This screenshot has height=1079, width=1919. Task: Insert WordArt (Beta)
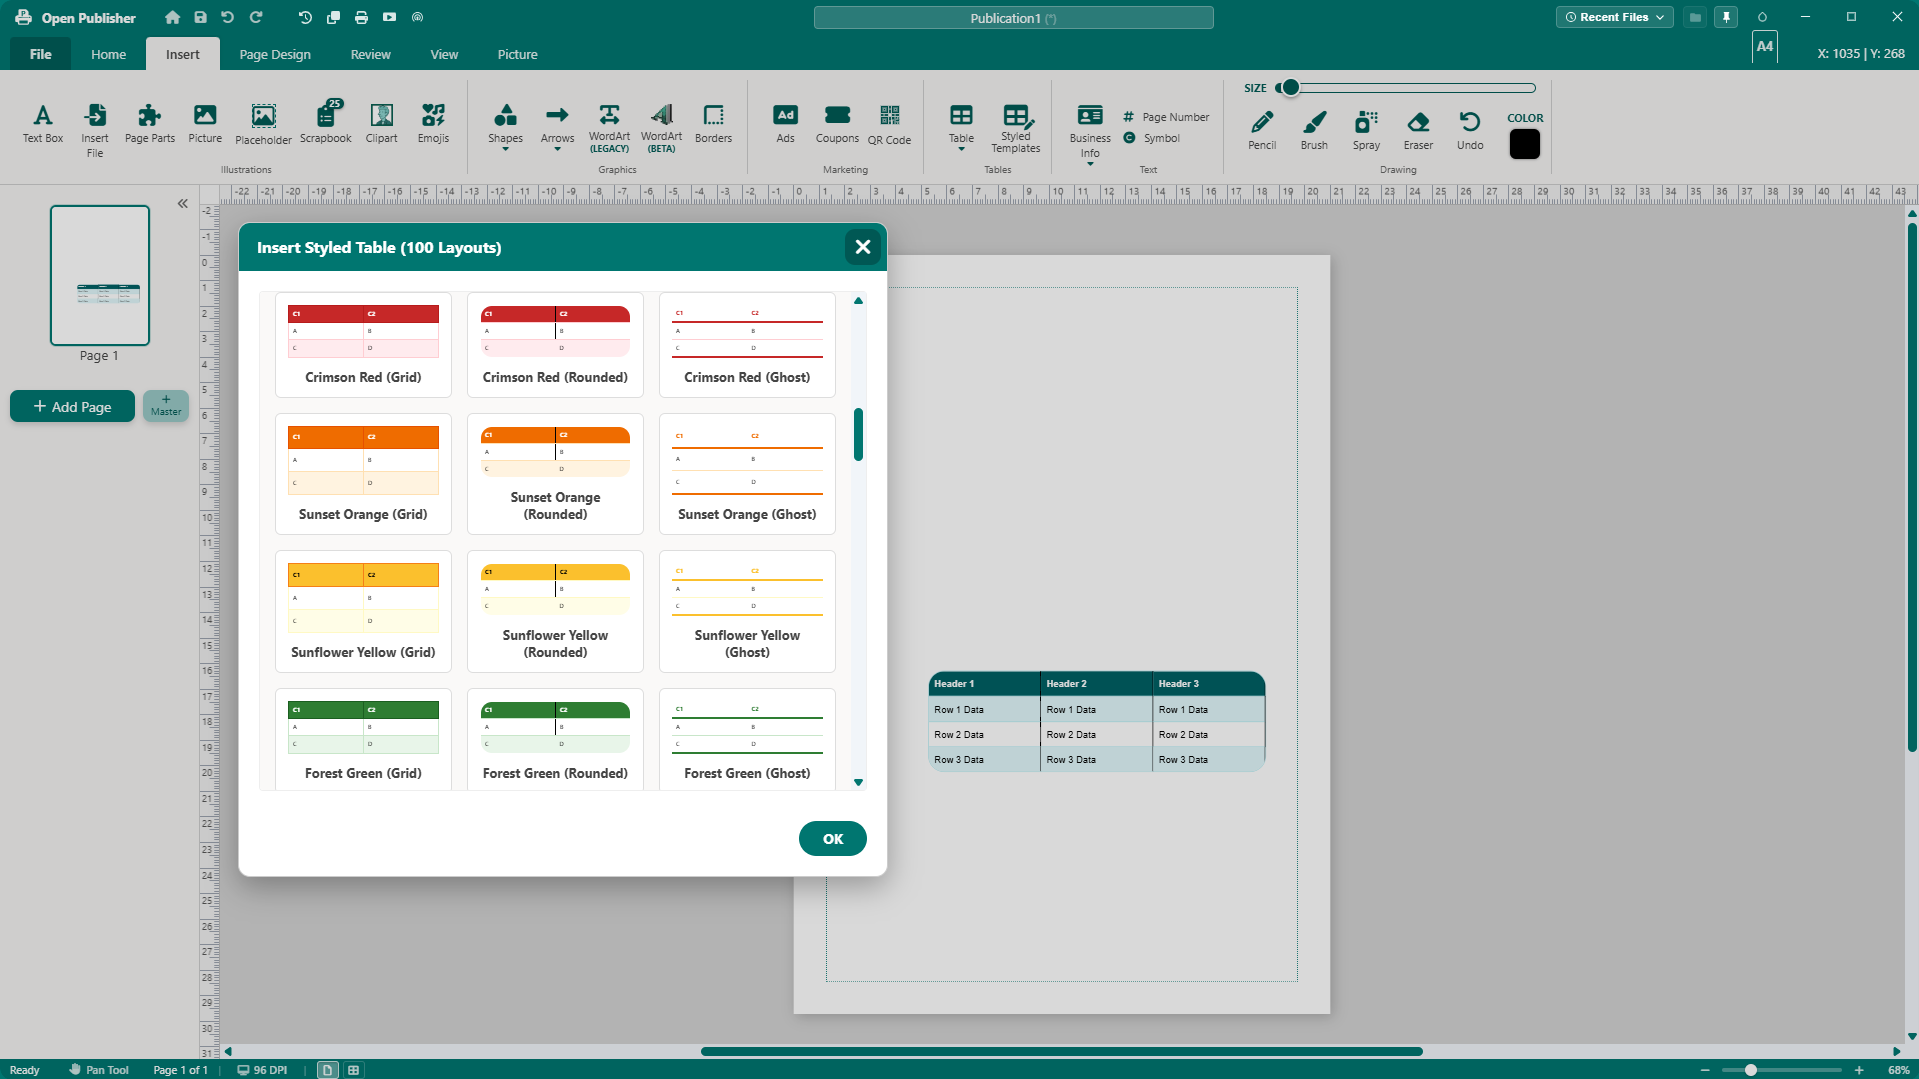661,128
